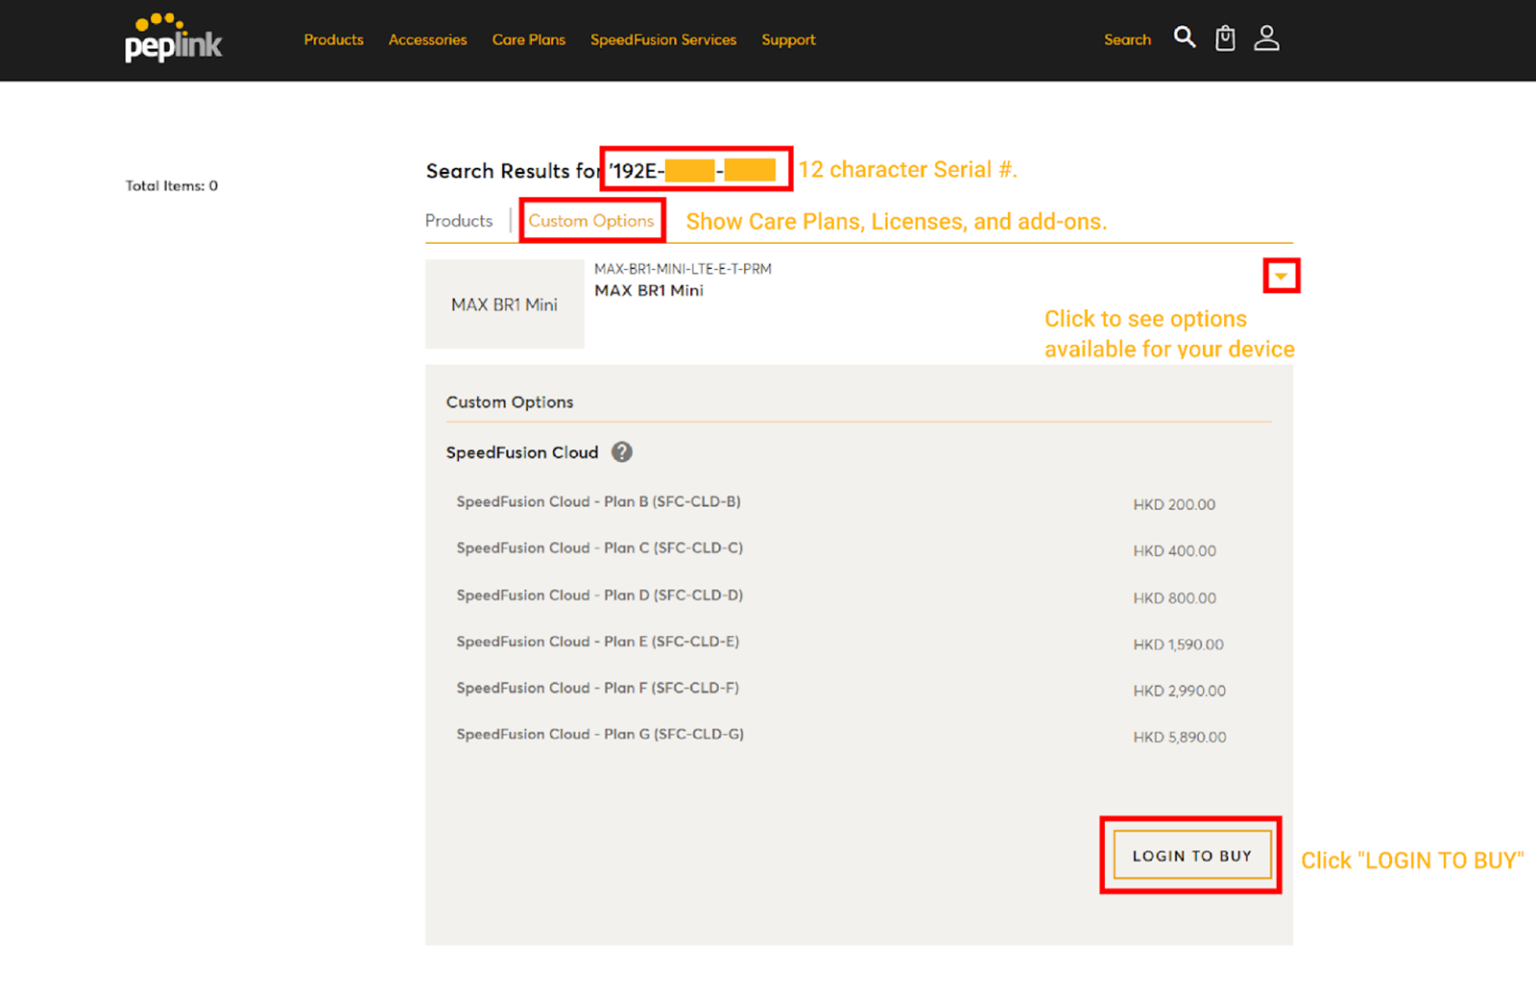Click the SpeedFusion Cloud section heading

coord(522,453)
